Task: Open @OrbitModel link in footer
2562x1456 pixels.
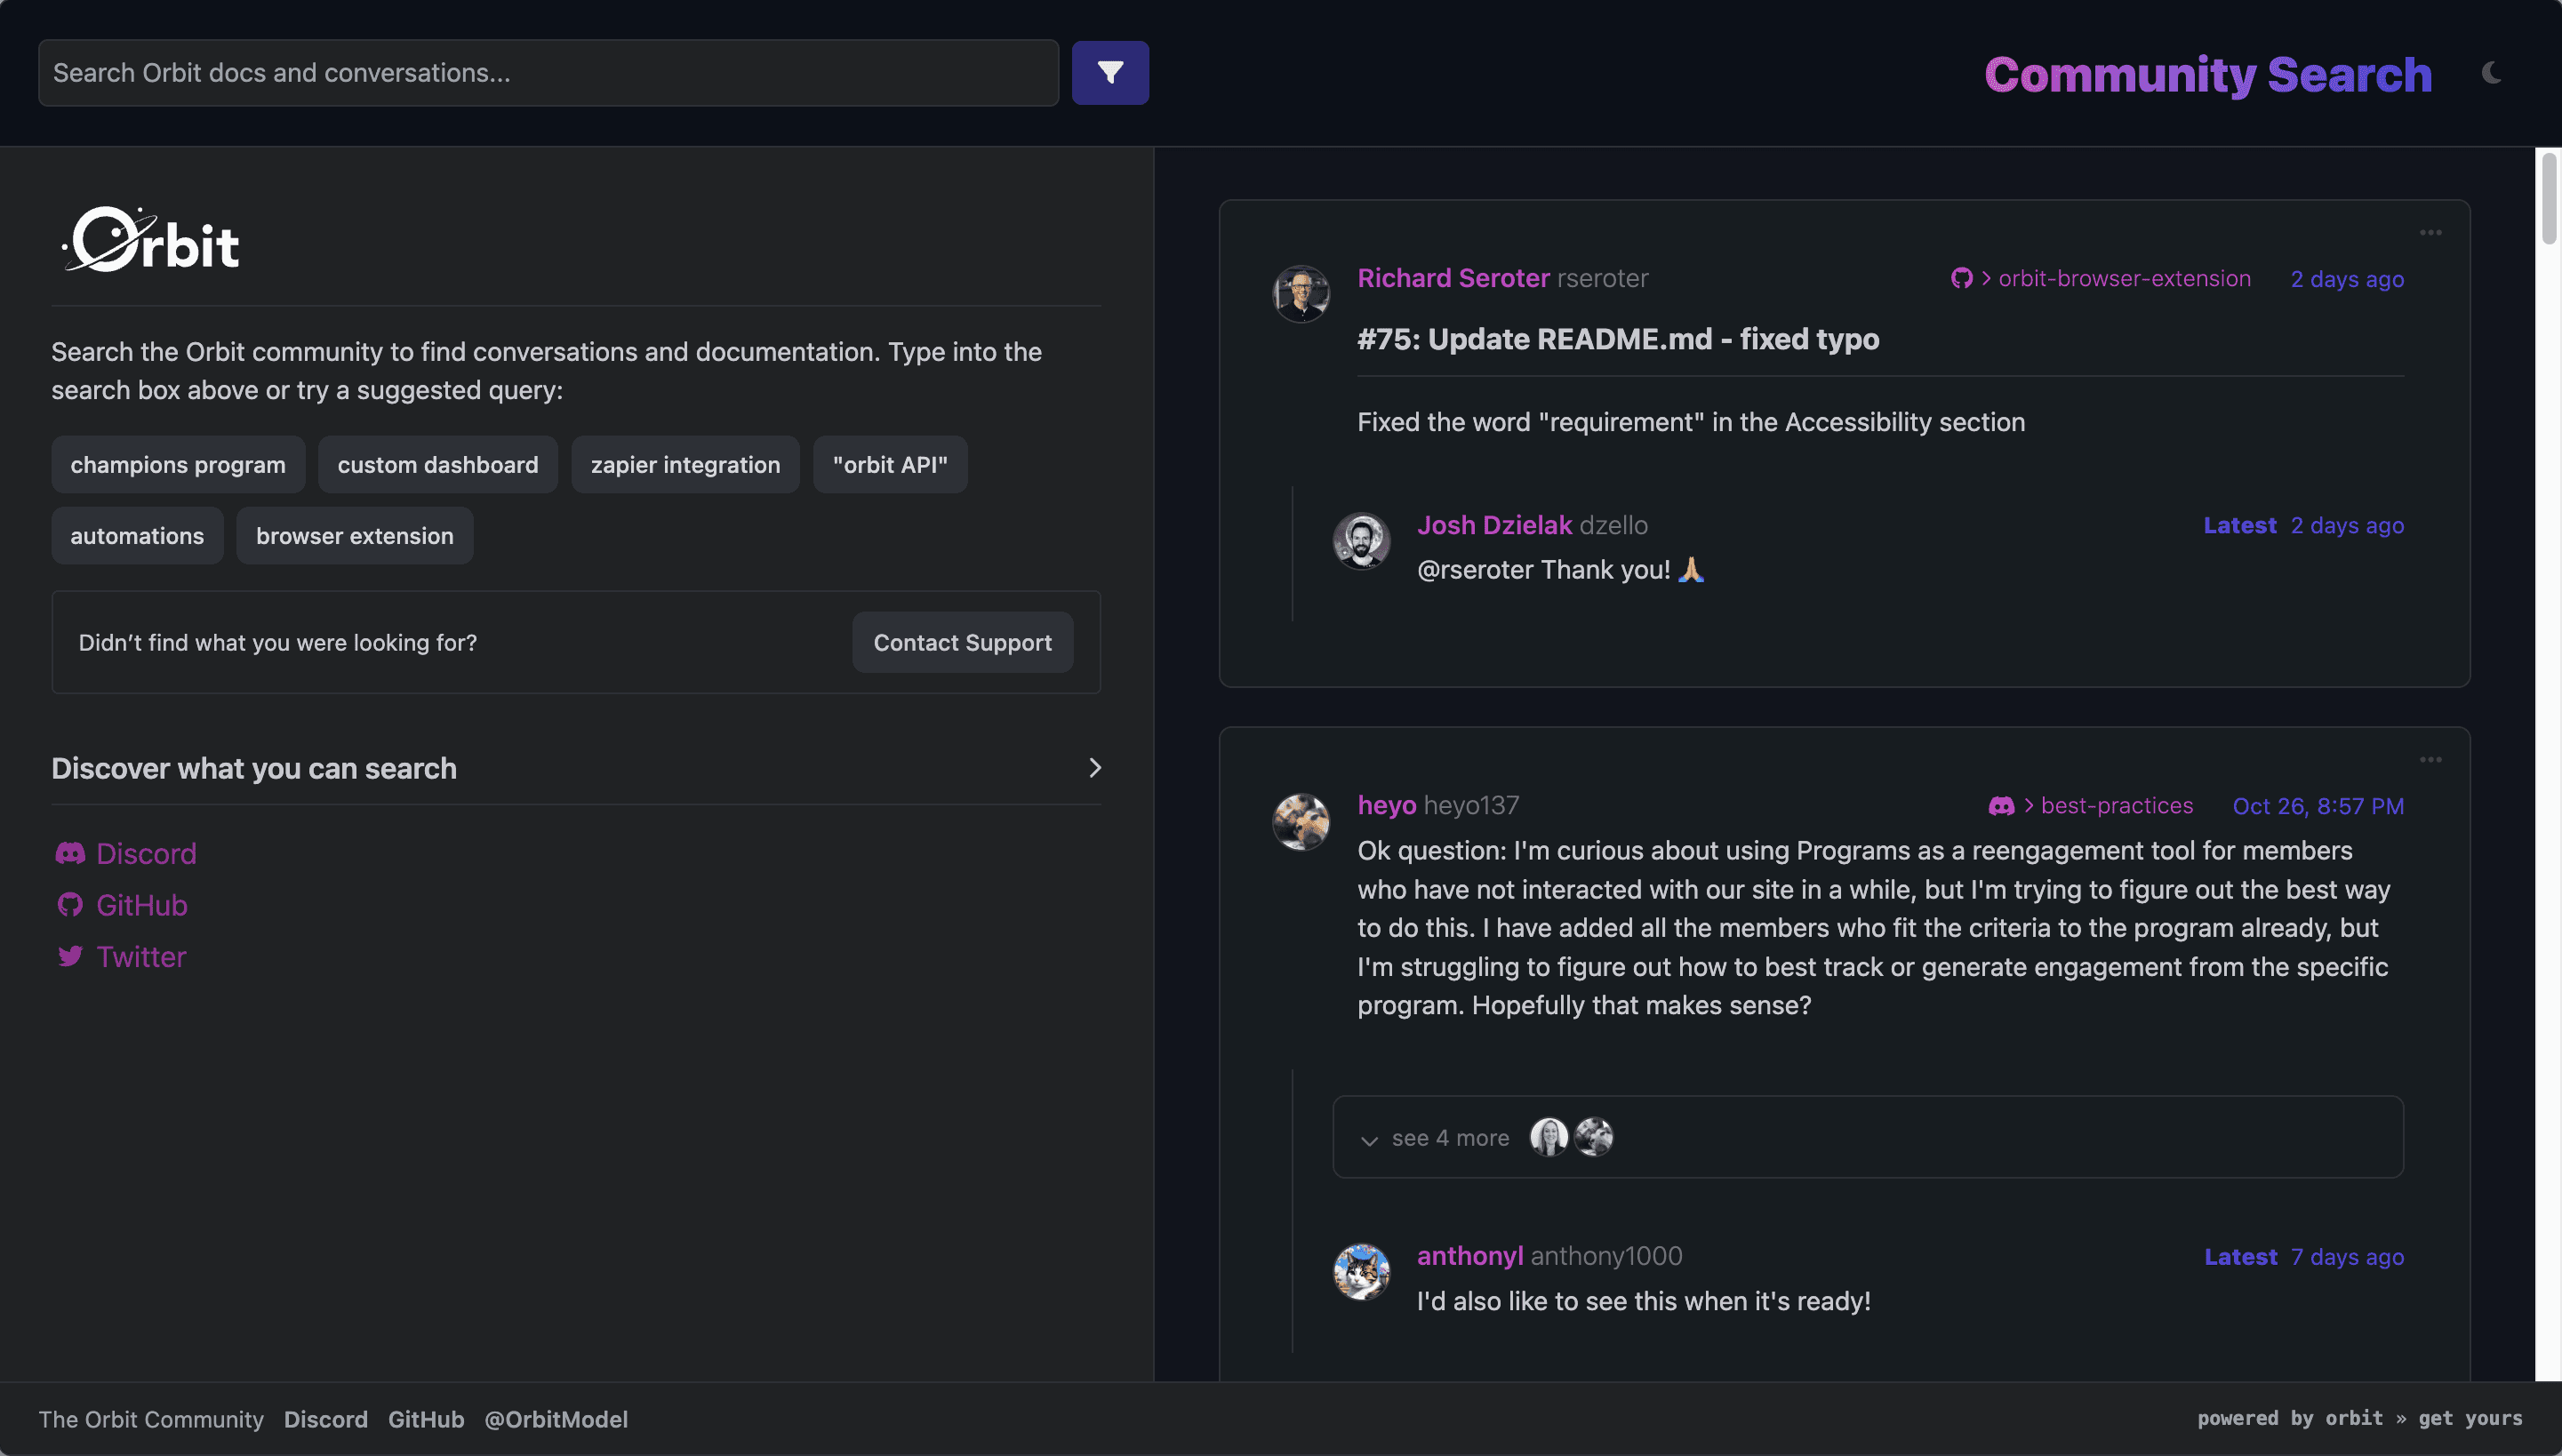Action: click(556, 1419)
